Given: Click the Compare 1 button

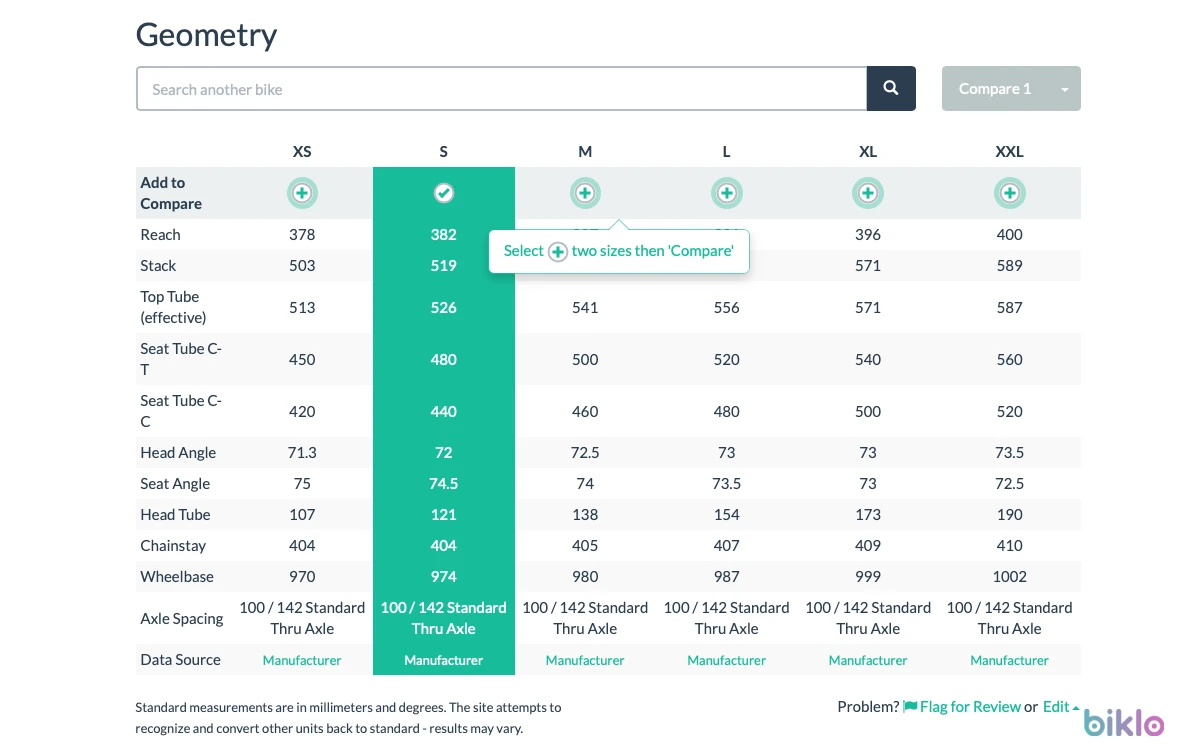Looking at the screenshot, I should [x=995, y=89].
